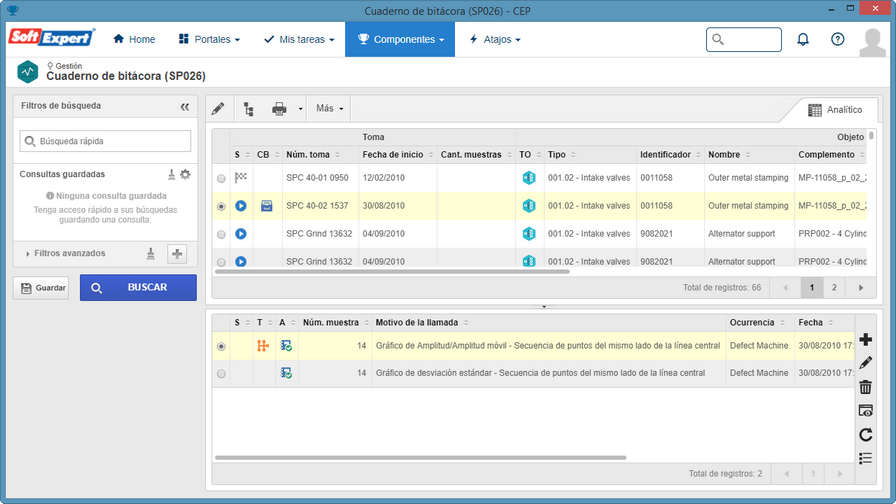This screenshot has height=504, width=896.
Task: Select the radio button for SPC 40-01 0950
Action: pyautogui.click(x=221, y=178)
